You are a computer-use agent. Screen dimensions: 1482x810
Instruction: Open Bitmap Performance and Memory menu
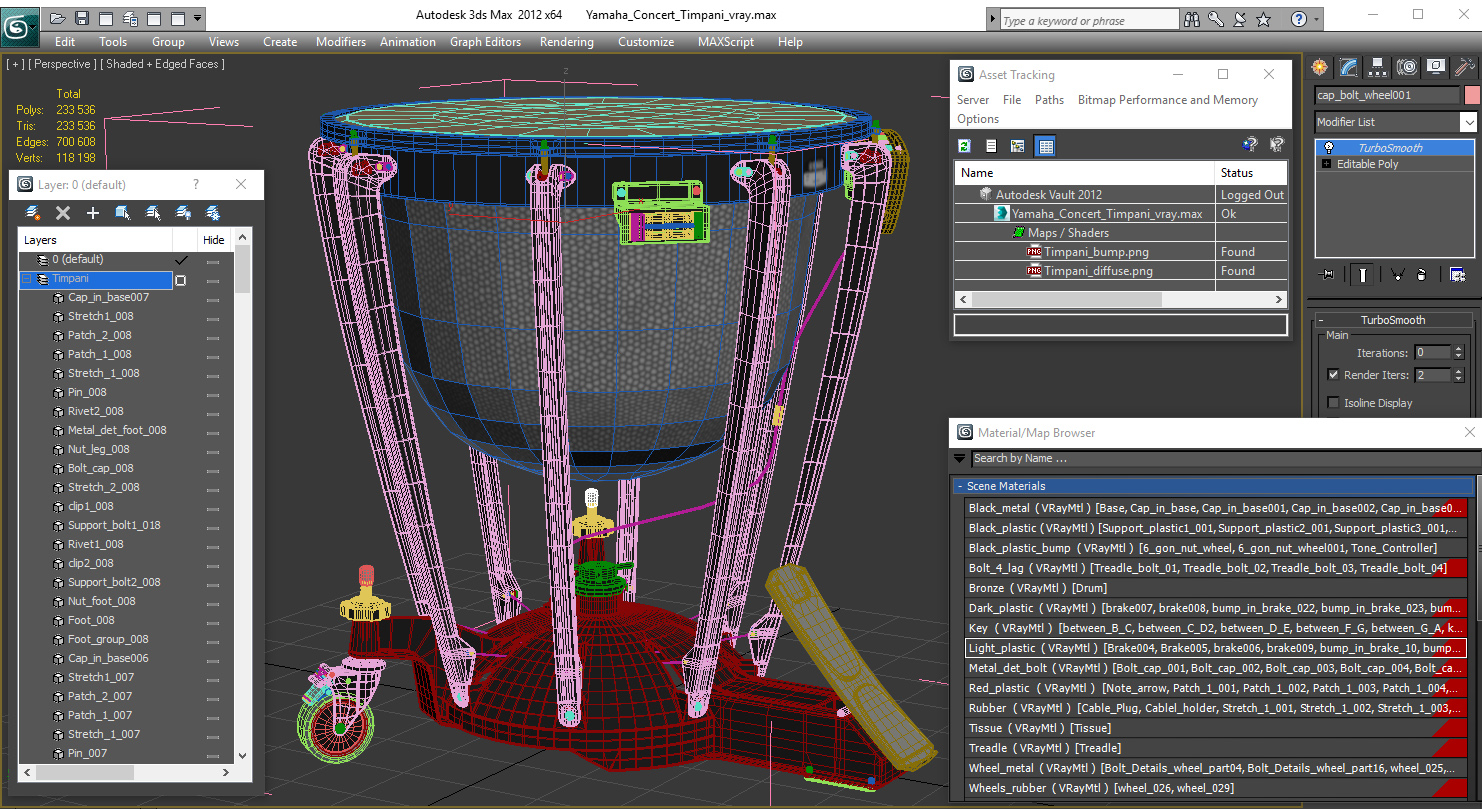pos(1167,100)
